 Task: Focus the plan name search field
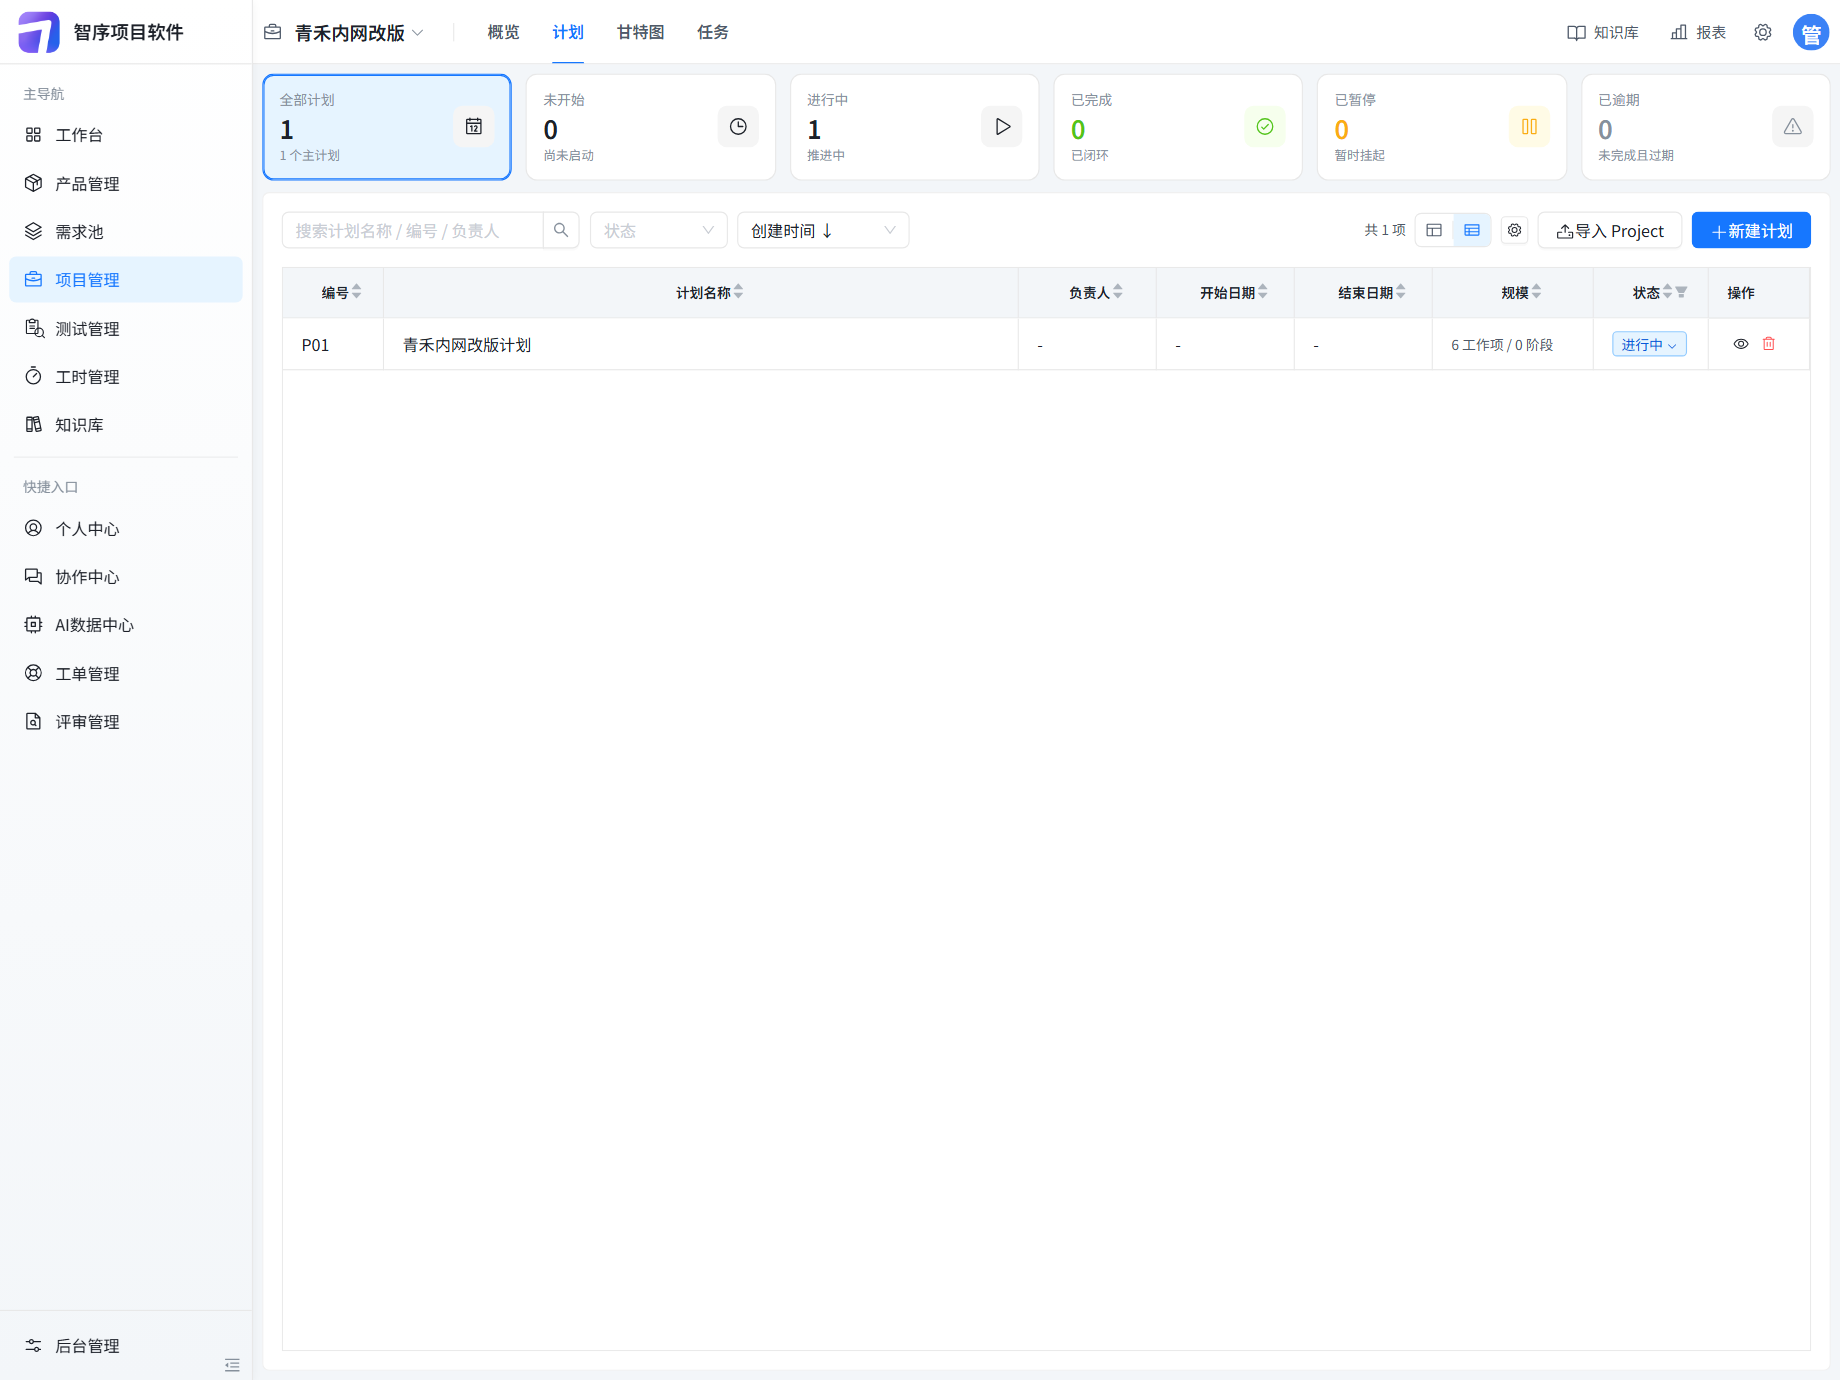click(413, 231)
